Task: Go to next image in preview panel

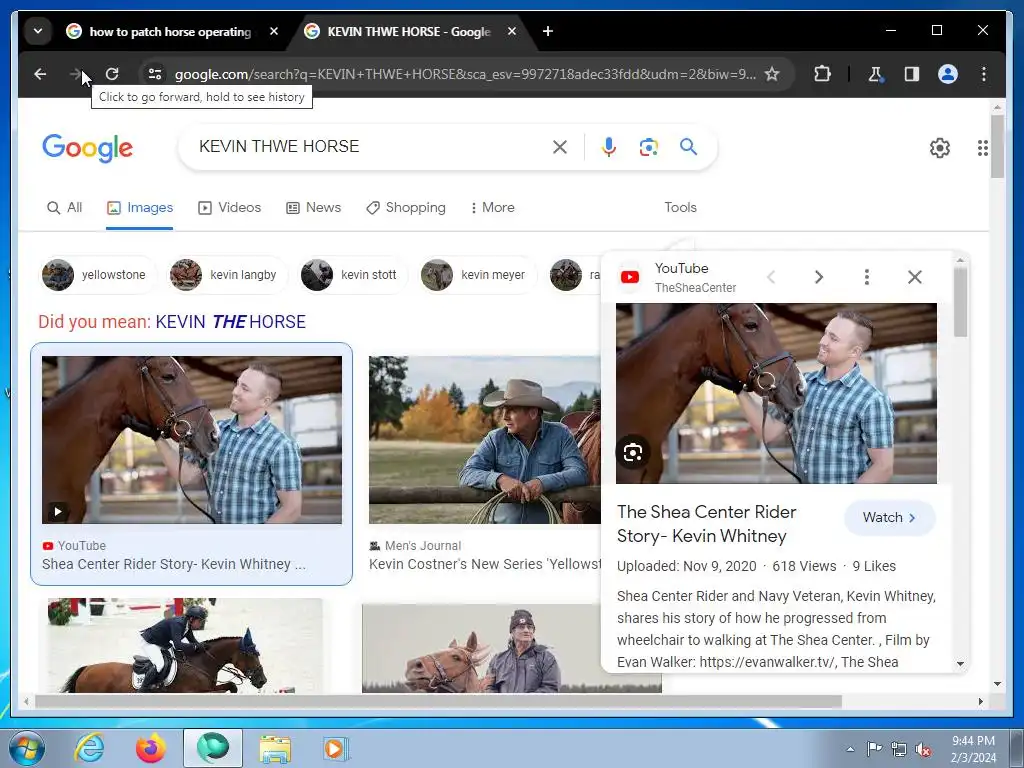Action: coord(818,277)
